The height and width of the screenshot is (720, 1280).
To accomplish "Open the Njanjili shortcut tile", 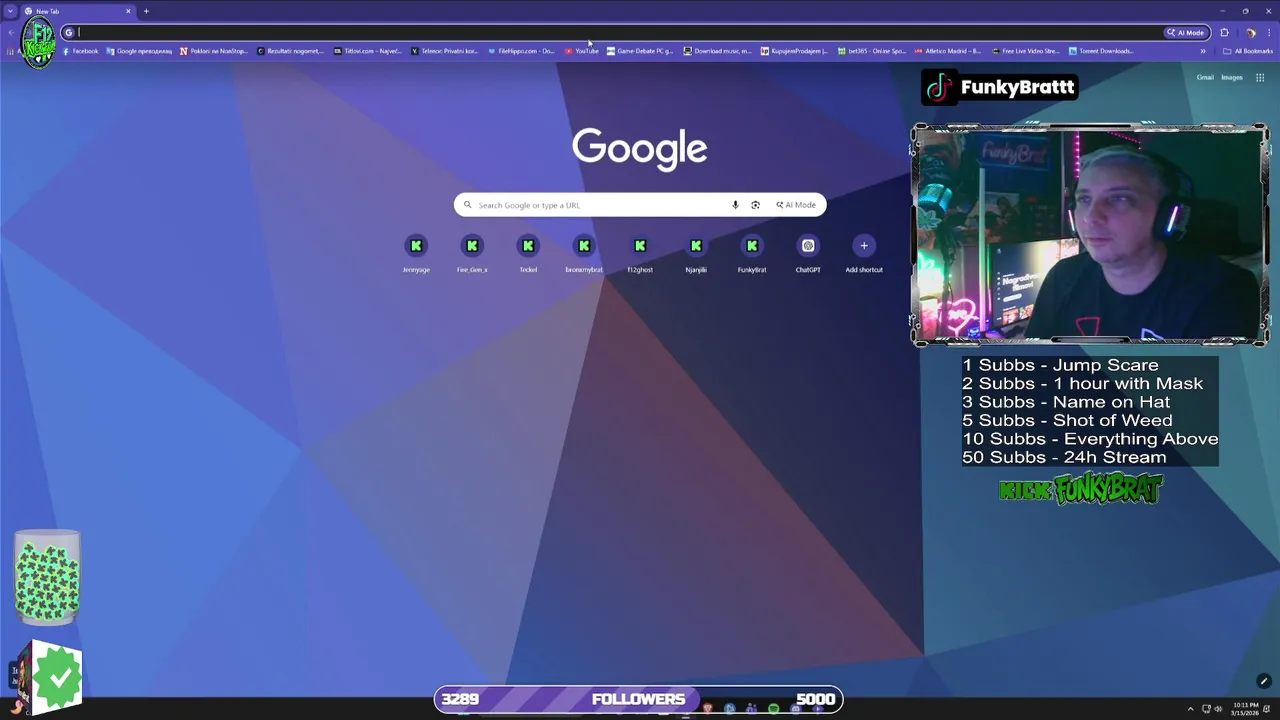I will [x=696, y=253].
